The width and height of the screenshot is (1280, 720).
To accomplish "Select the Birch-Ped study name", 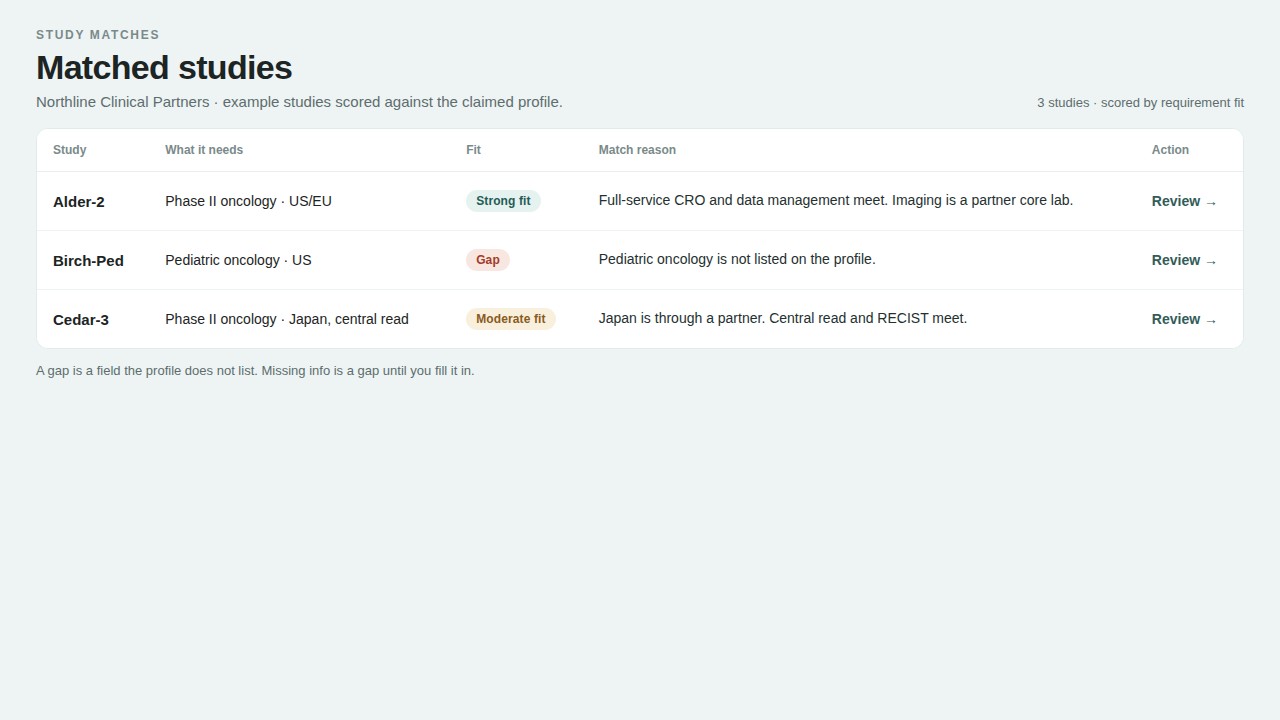I will (x=88, y=261).
